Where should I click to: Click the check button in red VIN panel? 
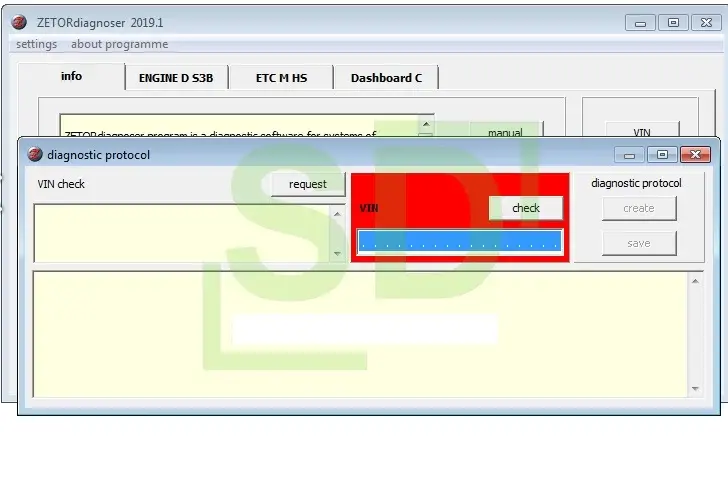(526, 208)
